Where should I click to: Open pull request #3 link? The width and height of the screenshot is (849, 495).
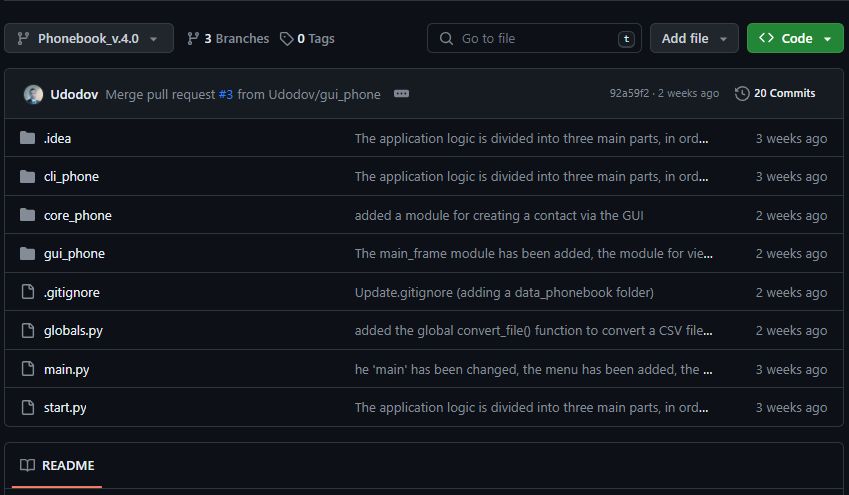(x=226, y=94)
